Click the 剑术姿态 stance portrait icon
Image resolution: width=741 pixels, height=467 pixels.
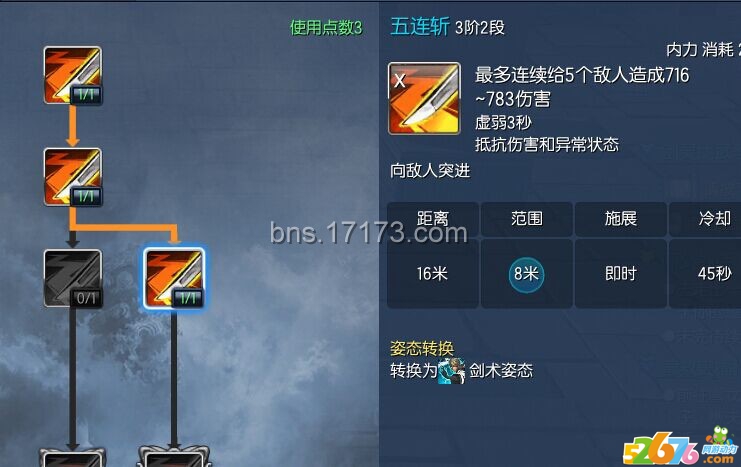tap(451, 371)
